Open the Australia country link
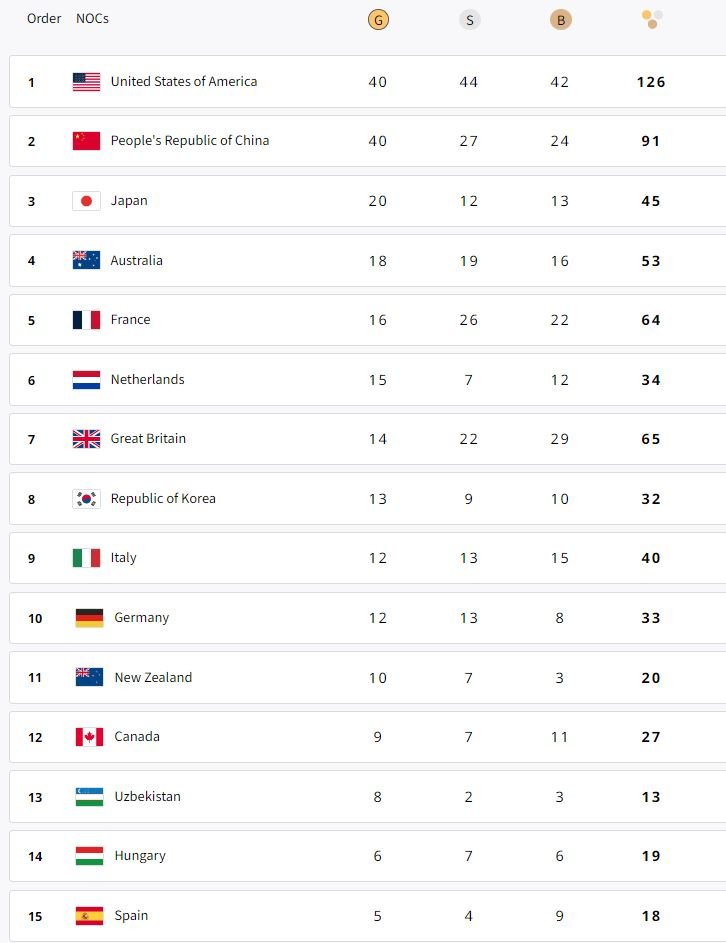This screenshot has height=943, width=726. coord(137,260)
